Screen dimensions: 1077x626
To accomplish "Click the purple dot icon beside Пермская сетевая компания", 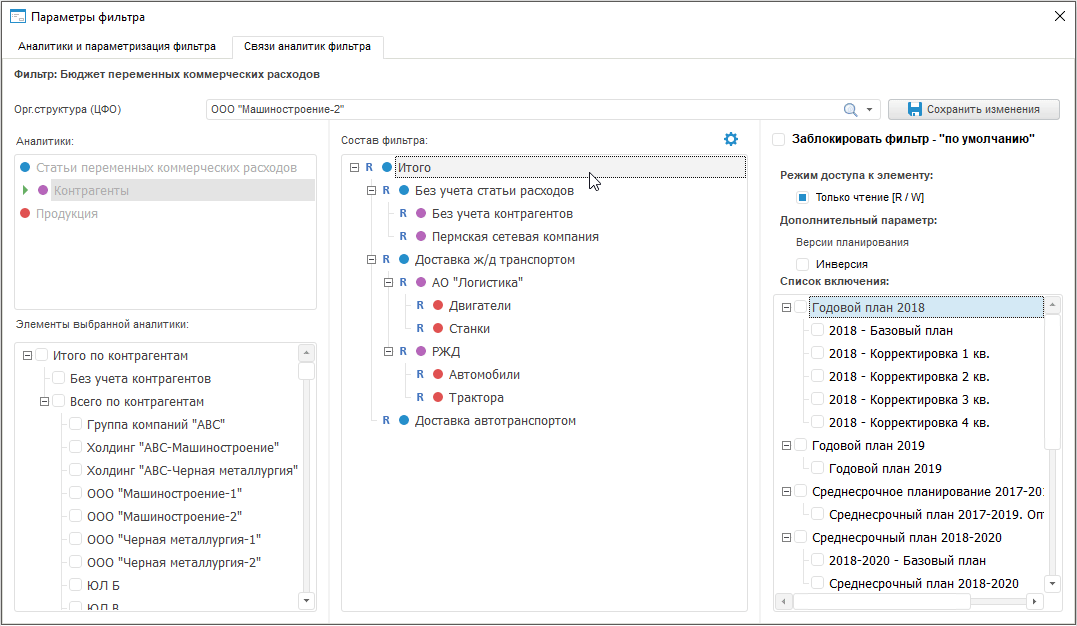I will pyautogui.click(x=421, y=237).
